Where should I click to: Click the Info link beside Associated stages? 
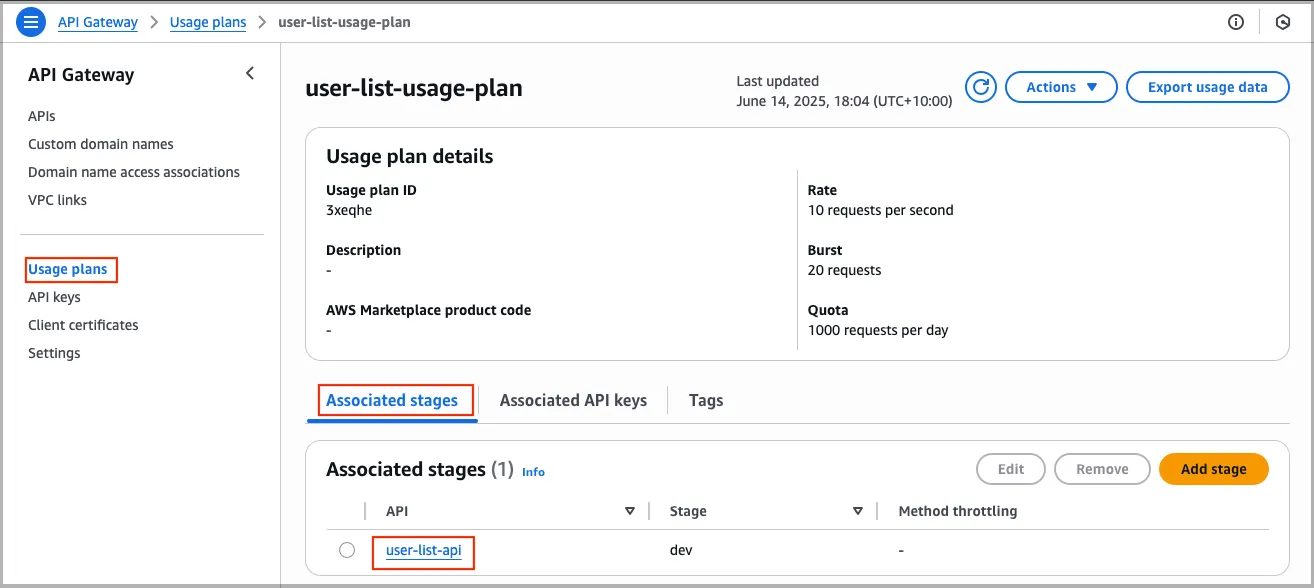(533, 471)
